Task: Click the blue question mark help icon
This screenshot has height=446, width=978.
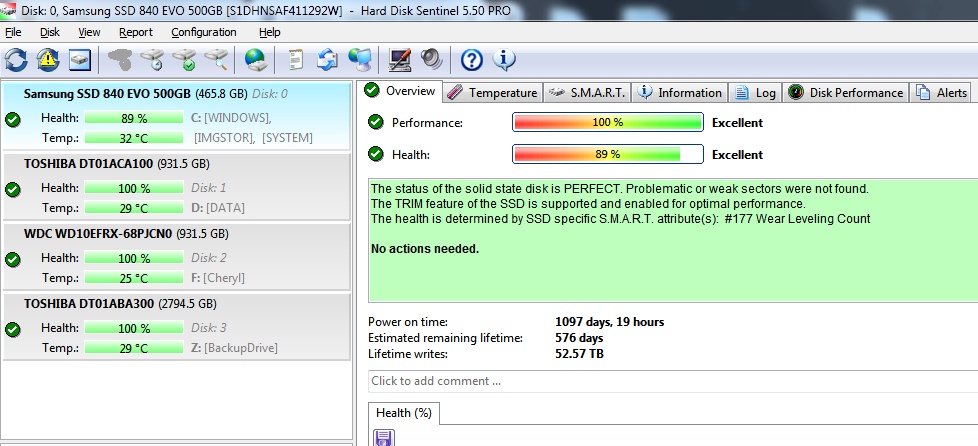Action: (x=472, y=60)
